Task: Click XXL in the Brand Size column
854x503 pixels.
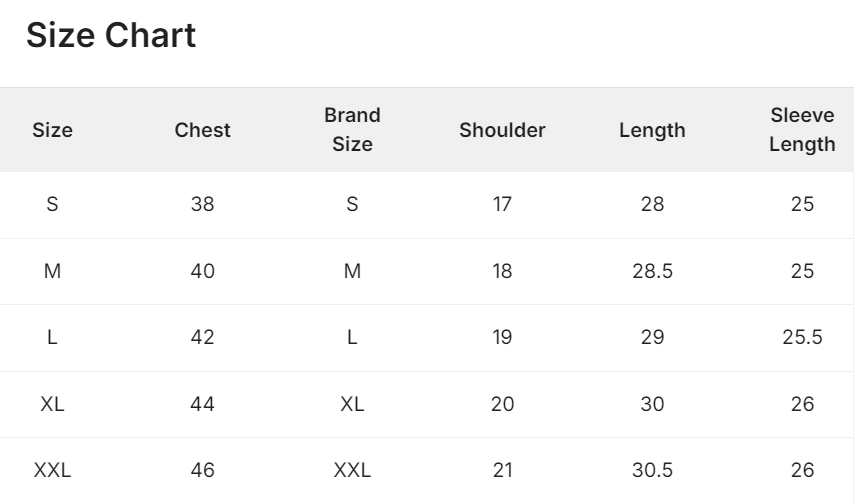Action: 352,470
